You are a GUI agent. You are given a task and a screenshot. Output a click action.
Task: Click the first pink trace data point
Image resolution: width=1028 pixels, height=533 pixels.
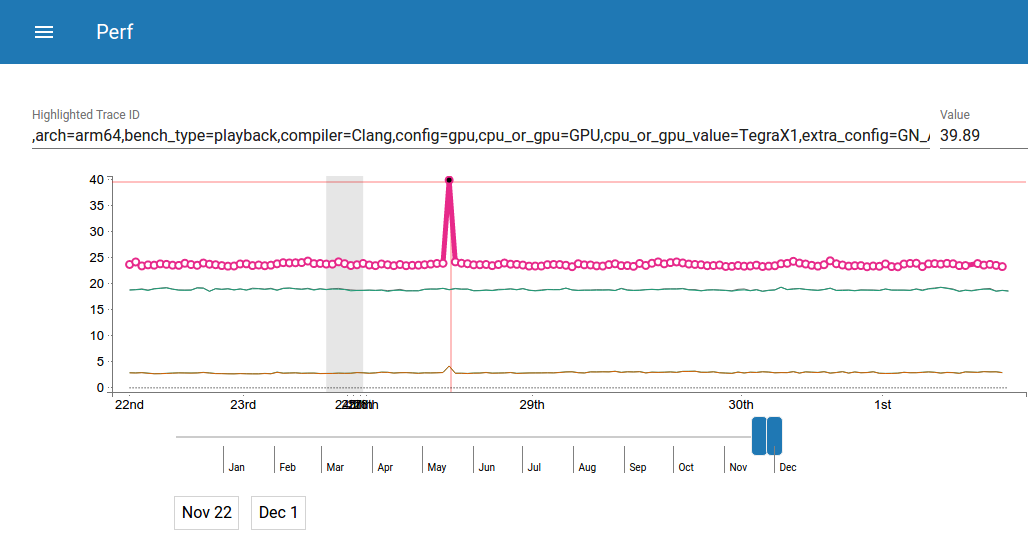coord(129,265)
